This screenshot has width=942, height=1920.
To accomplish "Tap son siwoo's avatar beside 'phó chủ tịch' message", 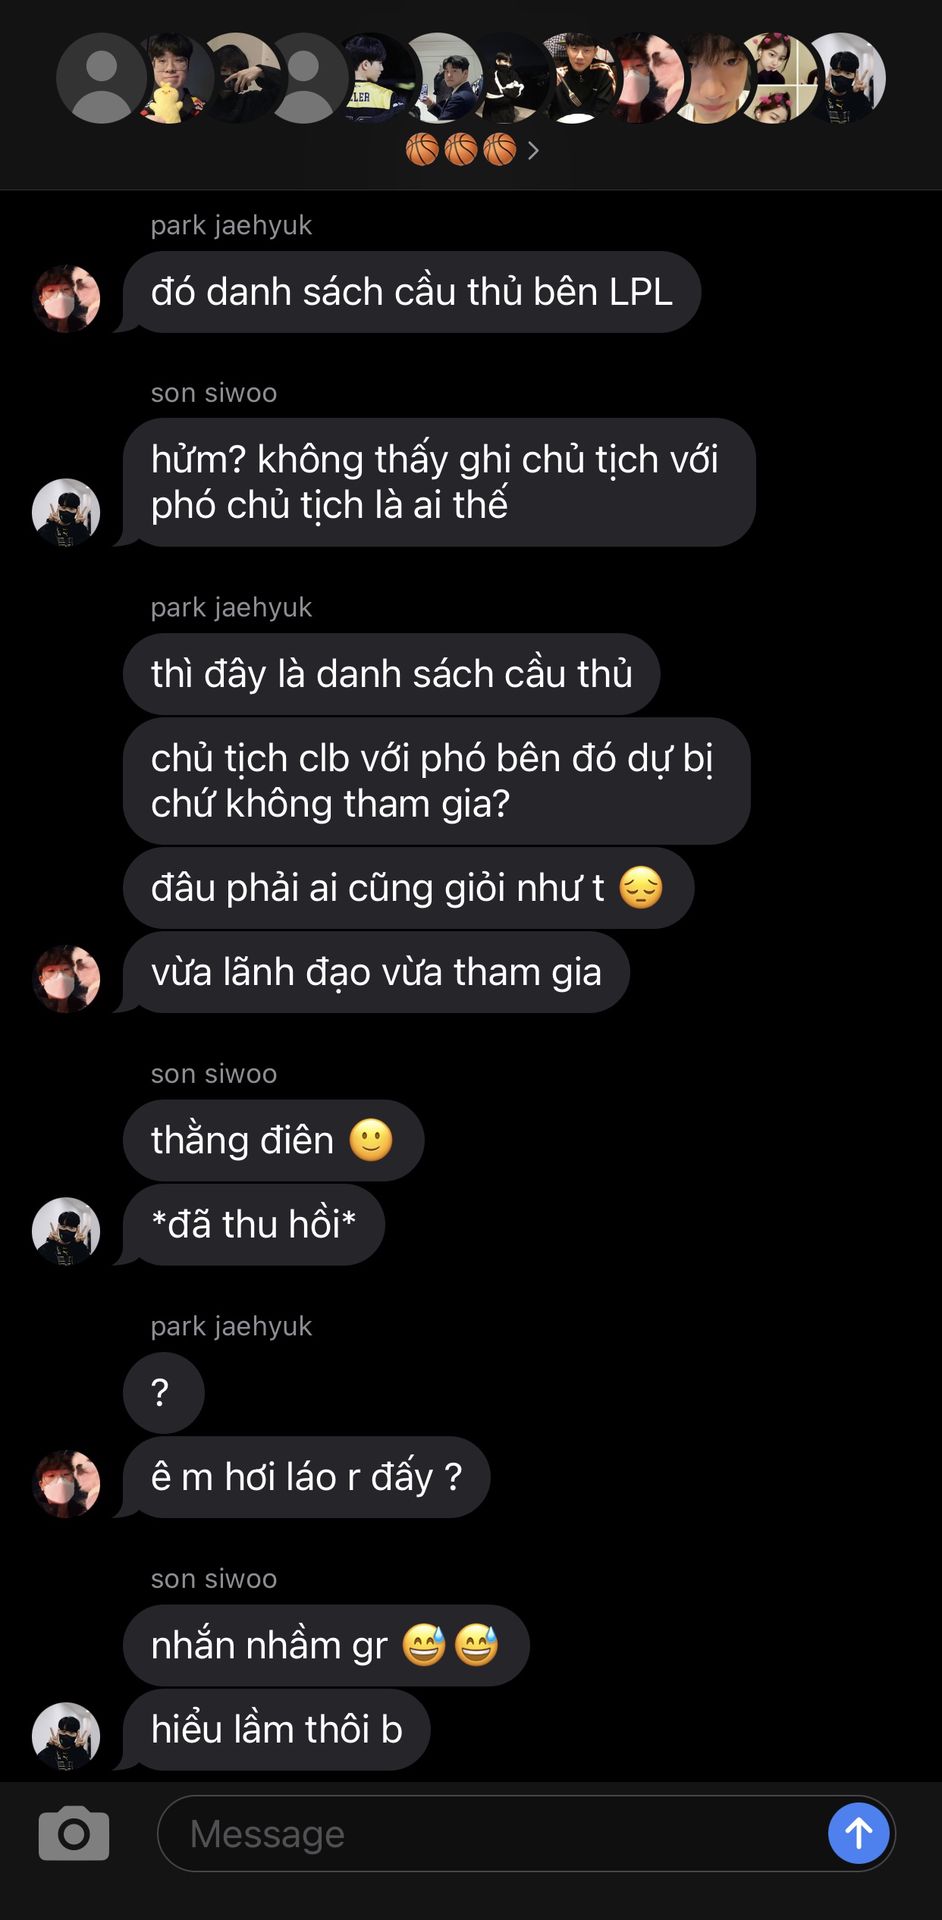I will 66,512.
